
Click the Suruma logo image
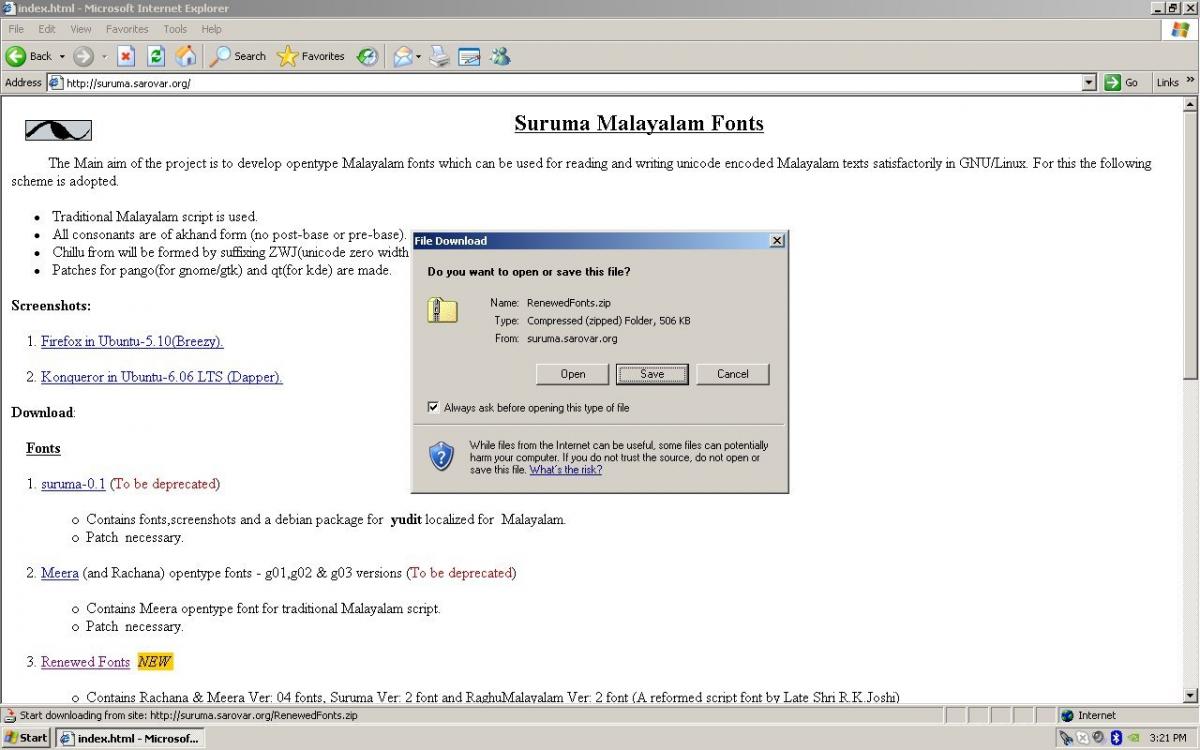pyautogui.click(x=58, y=130)
